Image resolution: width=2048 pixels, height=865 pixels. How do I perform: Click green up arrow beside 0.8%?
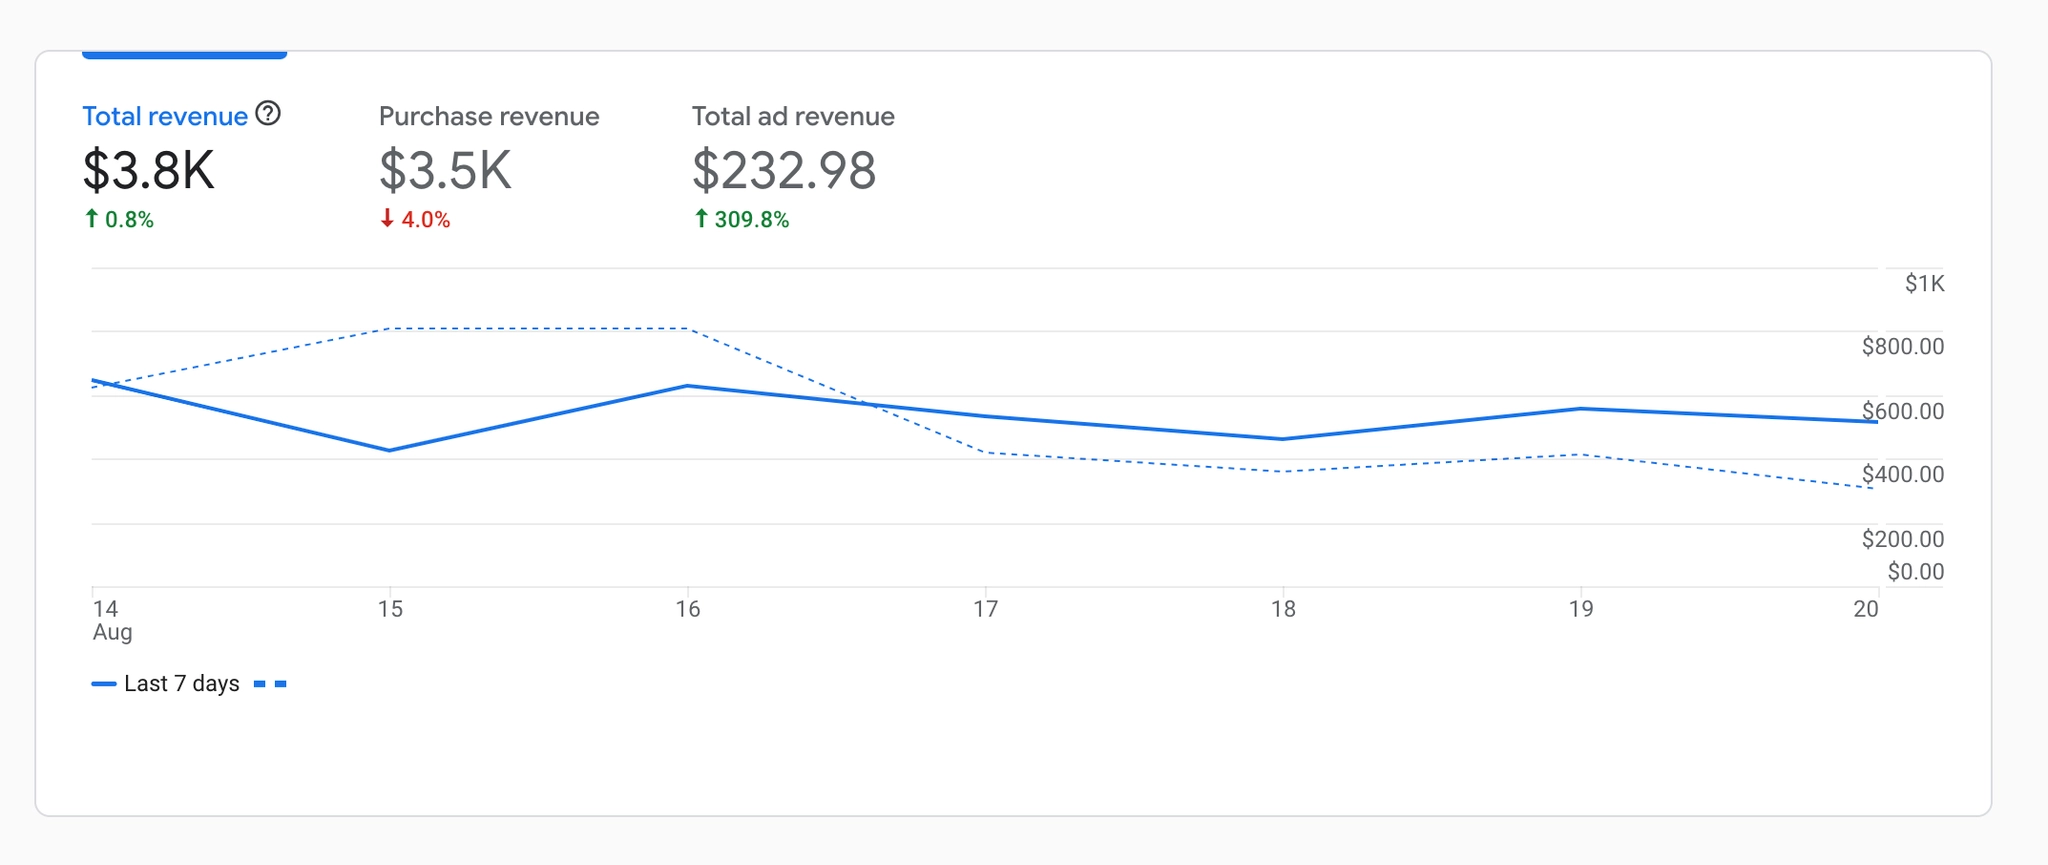[92, 219]
